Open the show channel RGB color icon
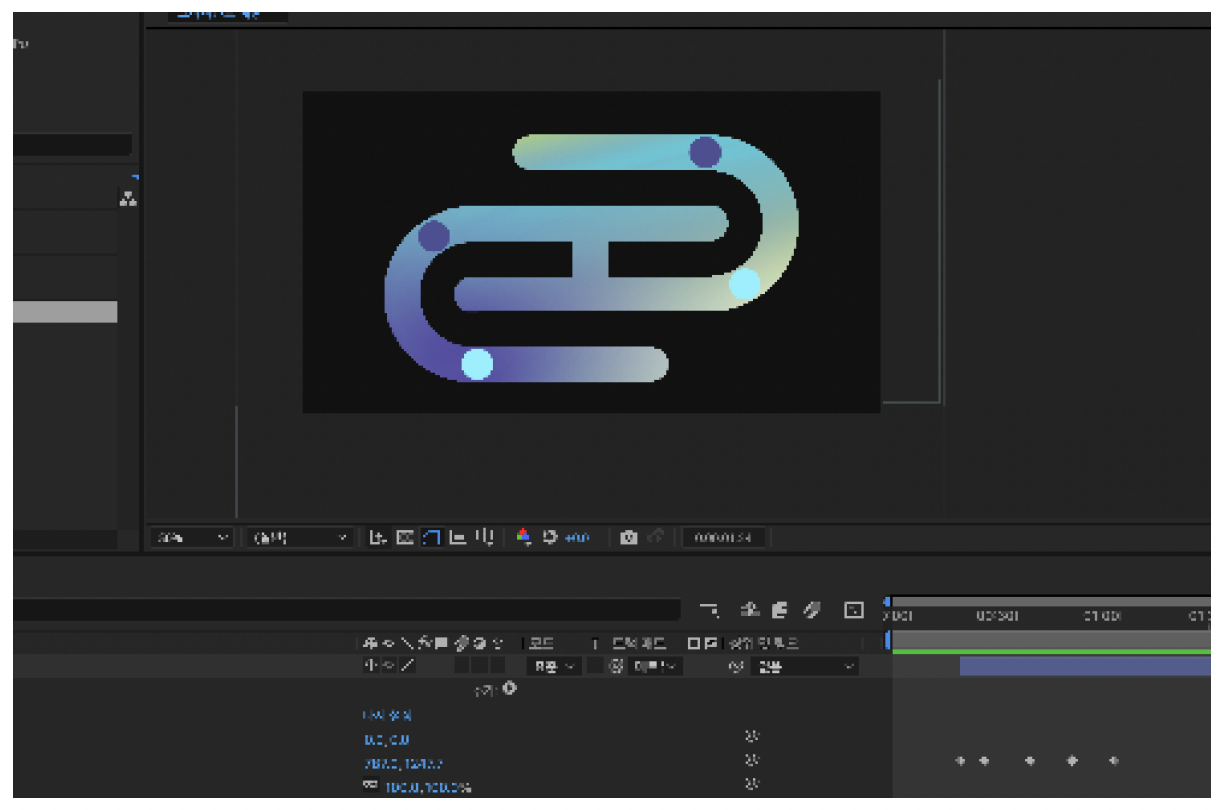 (523, 537)
